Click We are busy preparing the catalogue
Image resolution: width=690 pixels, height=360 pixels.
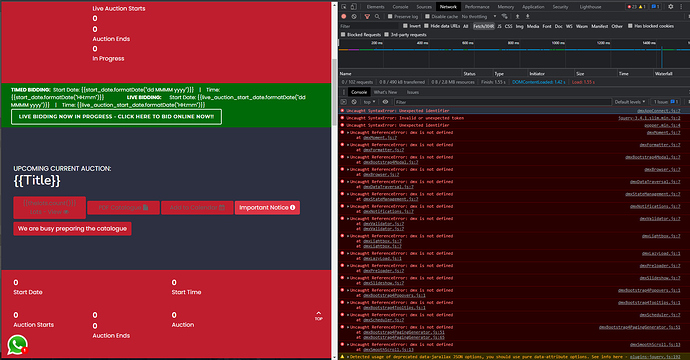point(72,228)
